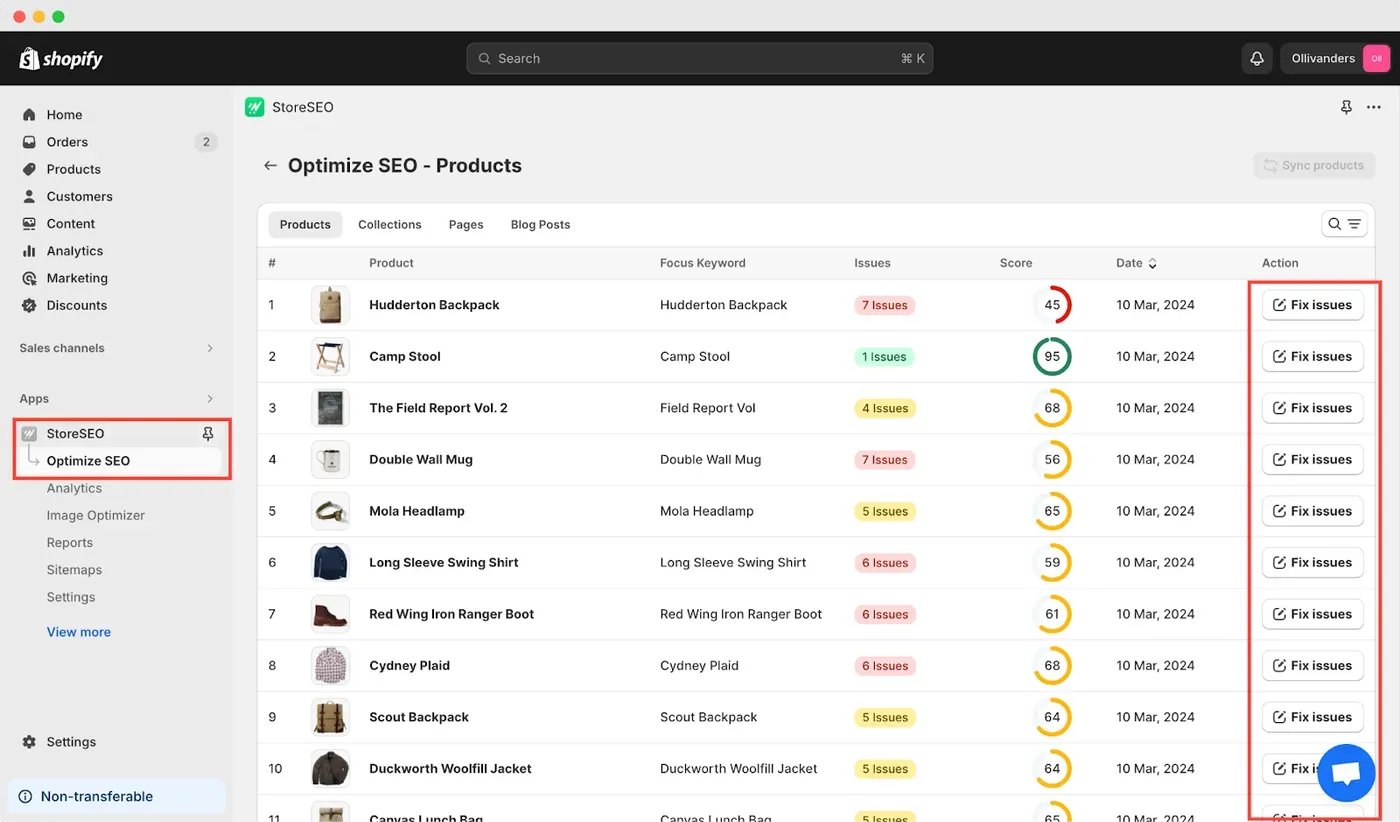This screenshot has width=1400, height=822.
Task: Open Optimize SEO in the sidebar
Action: click(x=88, y=461)
